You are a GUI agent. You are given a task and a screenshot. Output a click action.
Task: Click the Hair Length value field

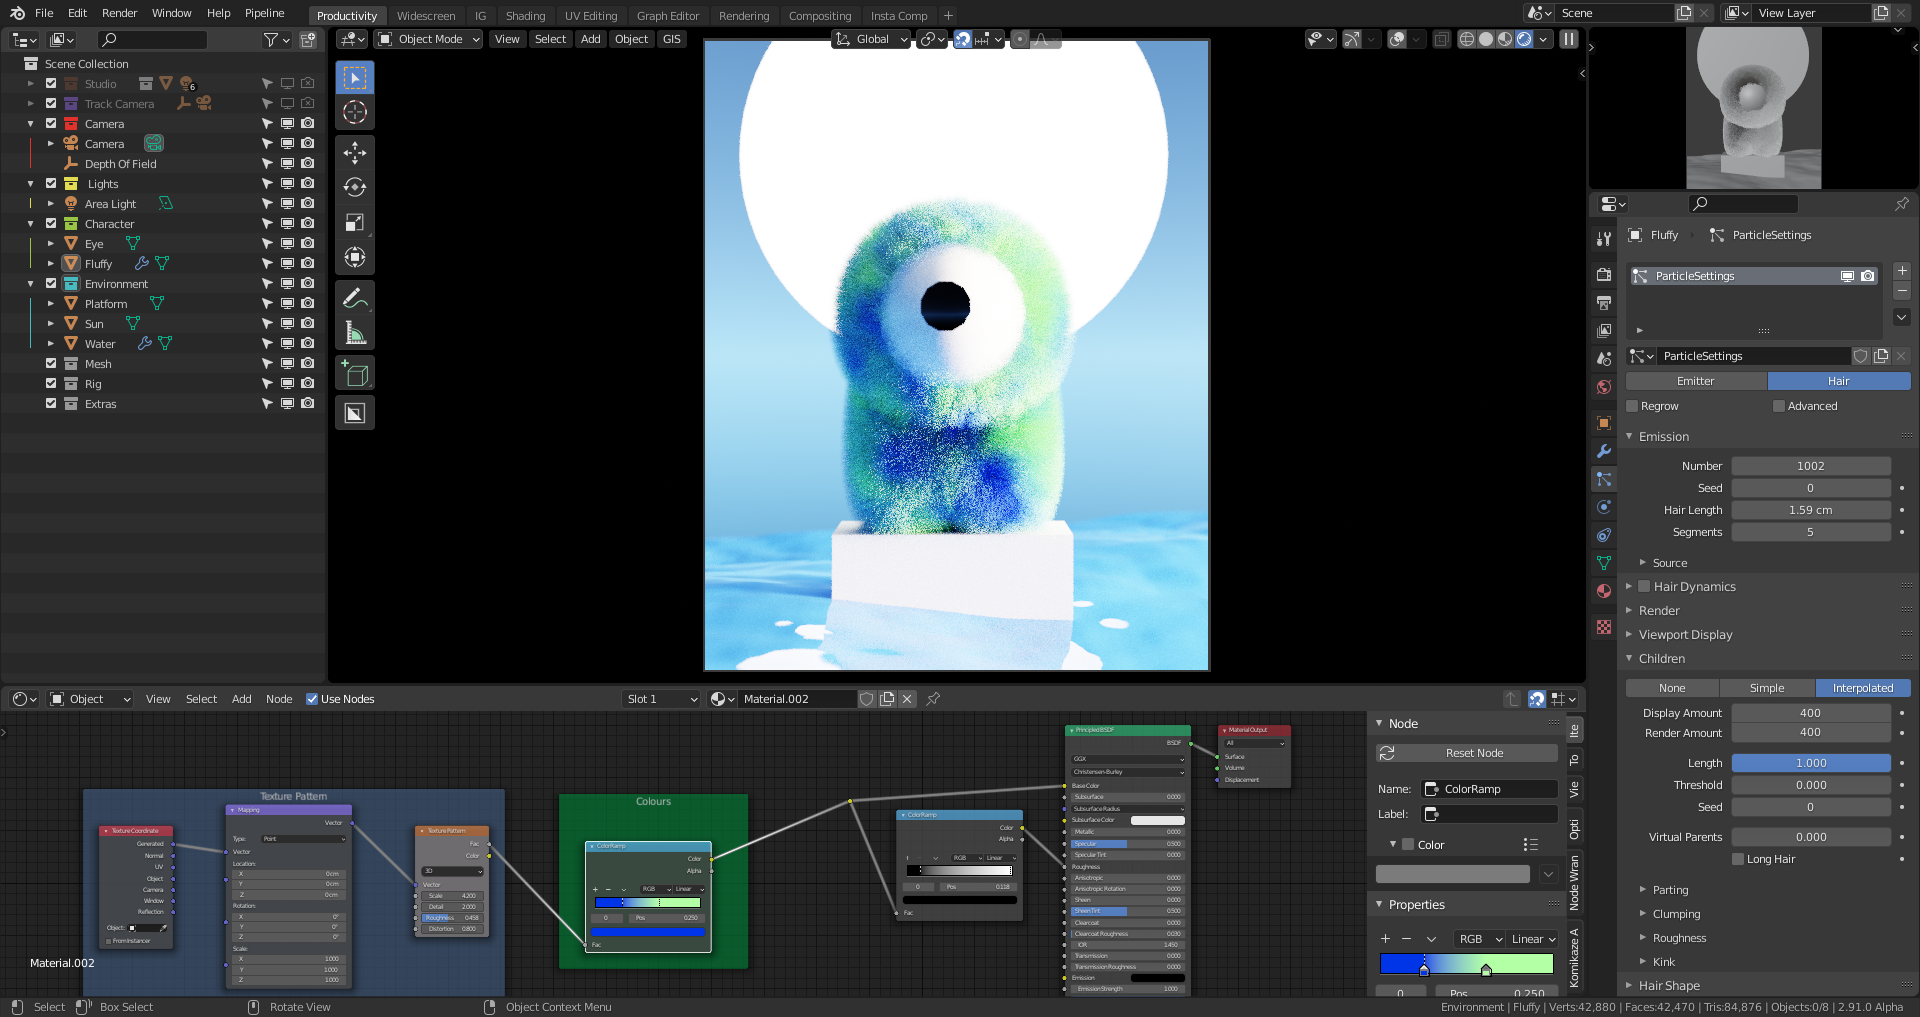(1810, 510)
